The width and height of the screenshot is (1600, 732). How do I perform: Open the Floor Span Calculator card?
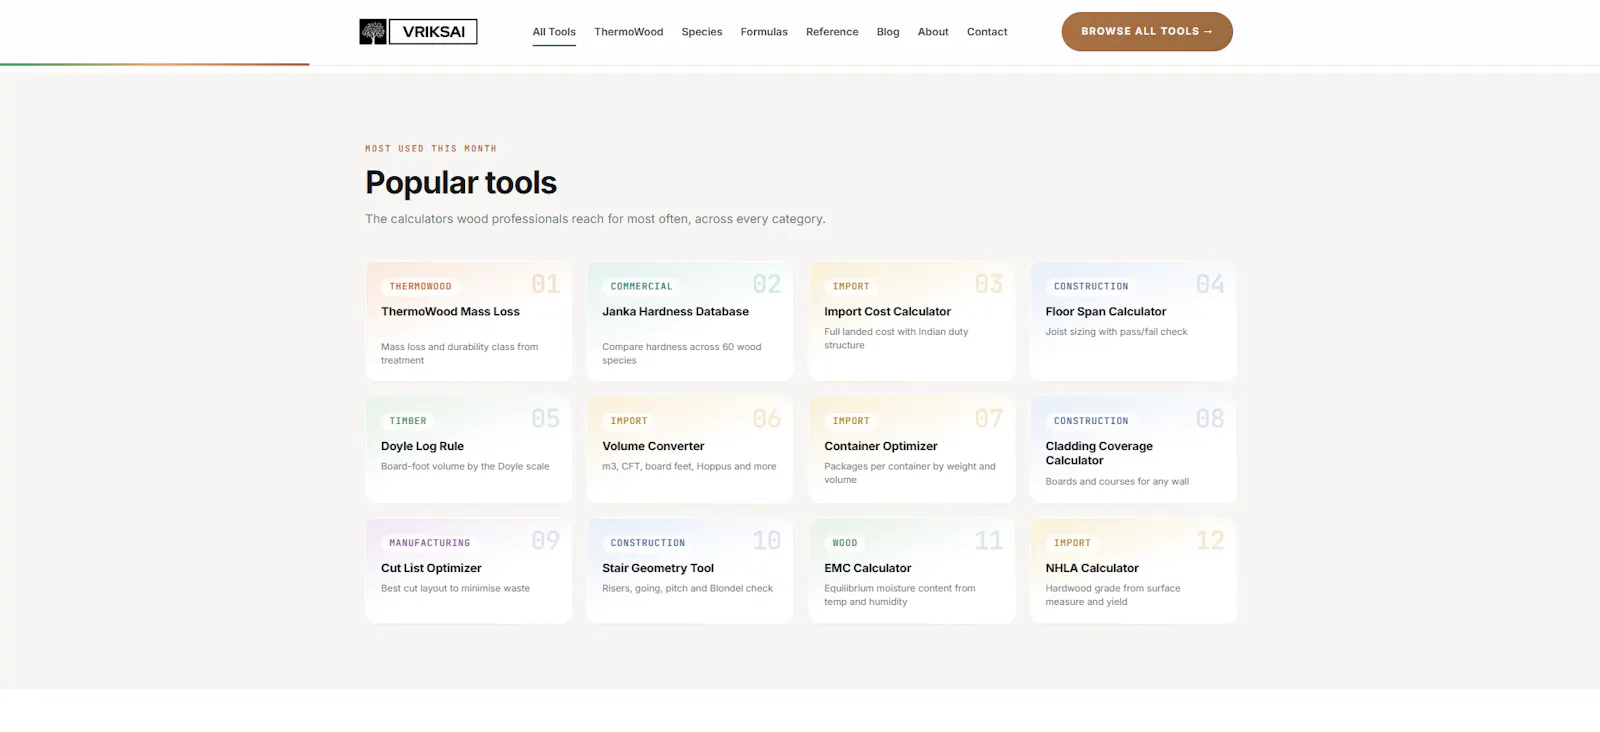(1133, 321)
